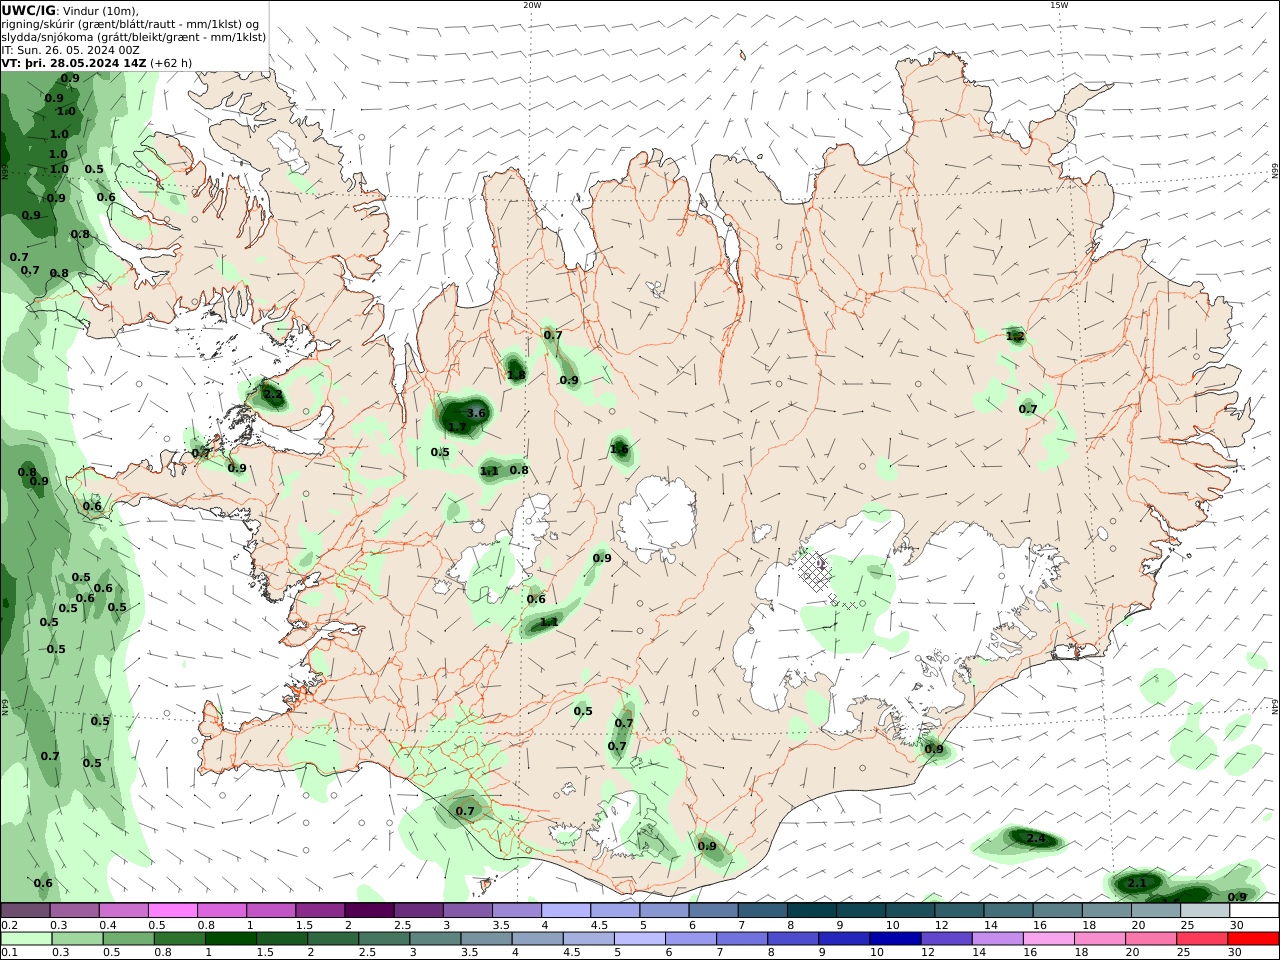Select the slydda/snjókoma legend description line
Image resolution: width=1280 pixels, height=960 pixels.
click(134, 36)
